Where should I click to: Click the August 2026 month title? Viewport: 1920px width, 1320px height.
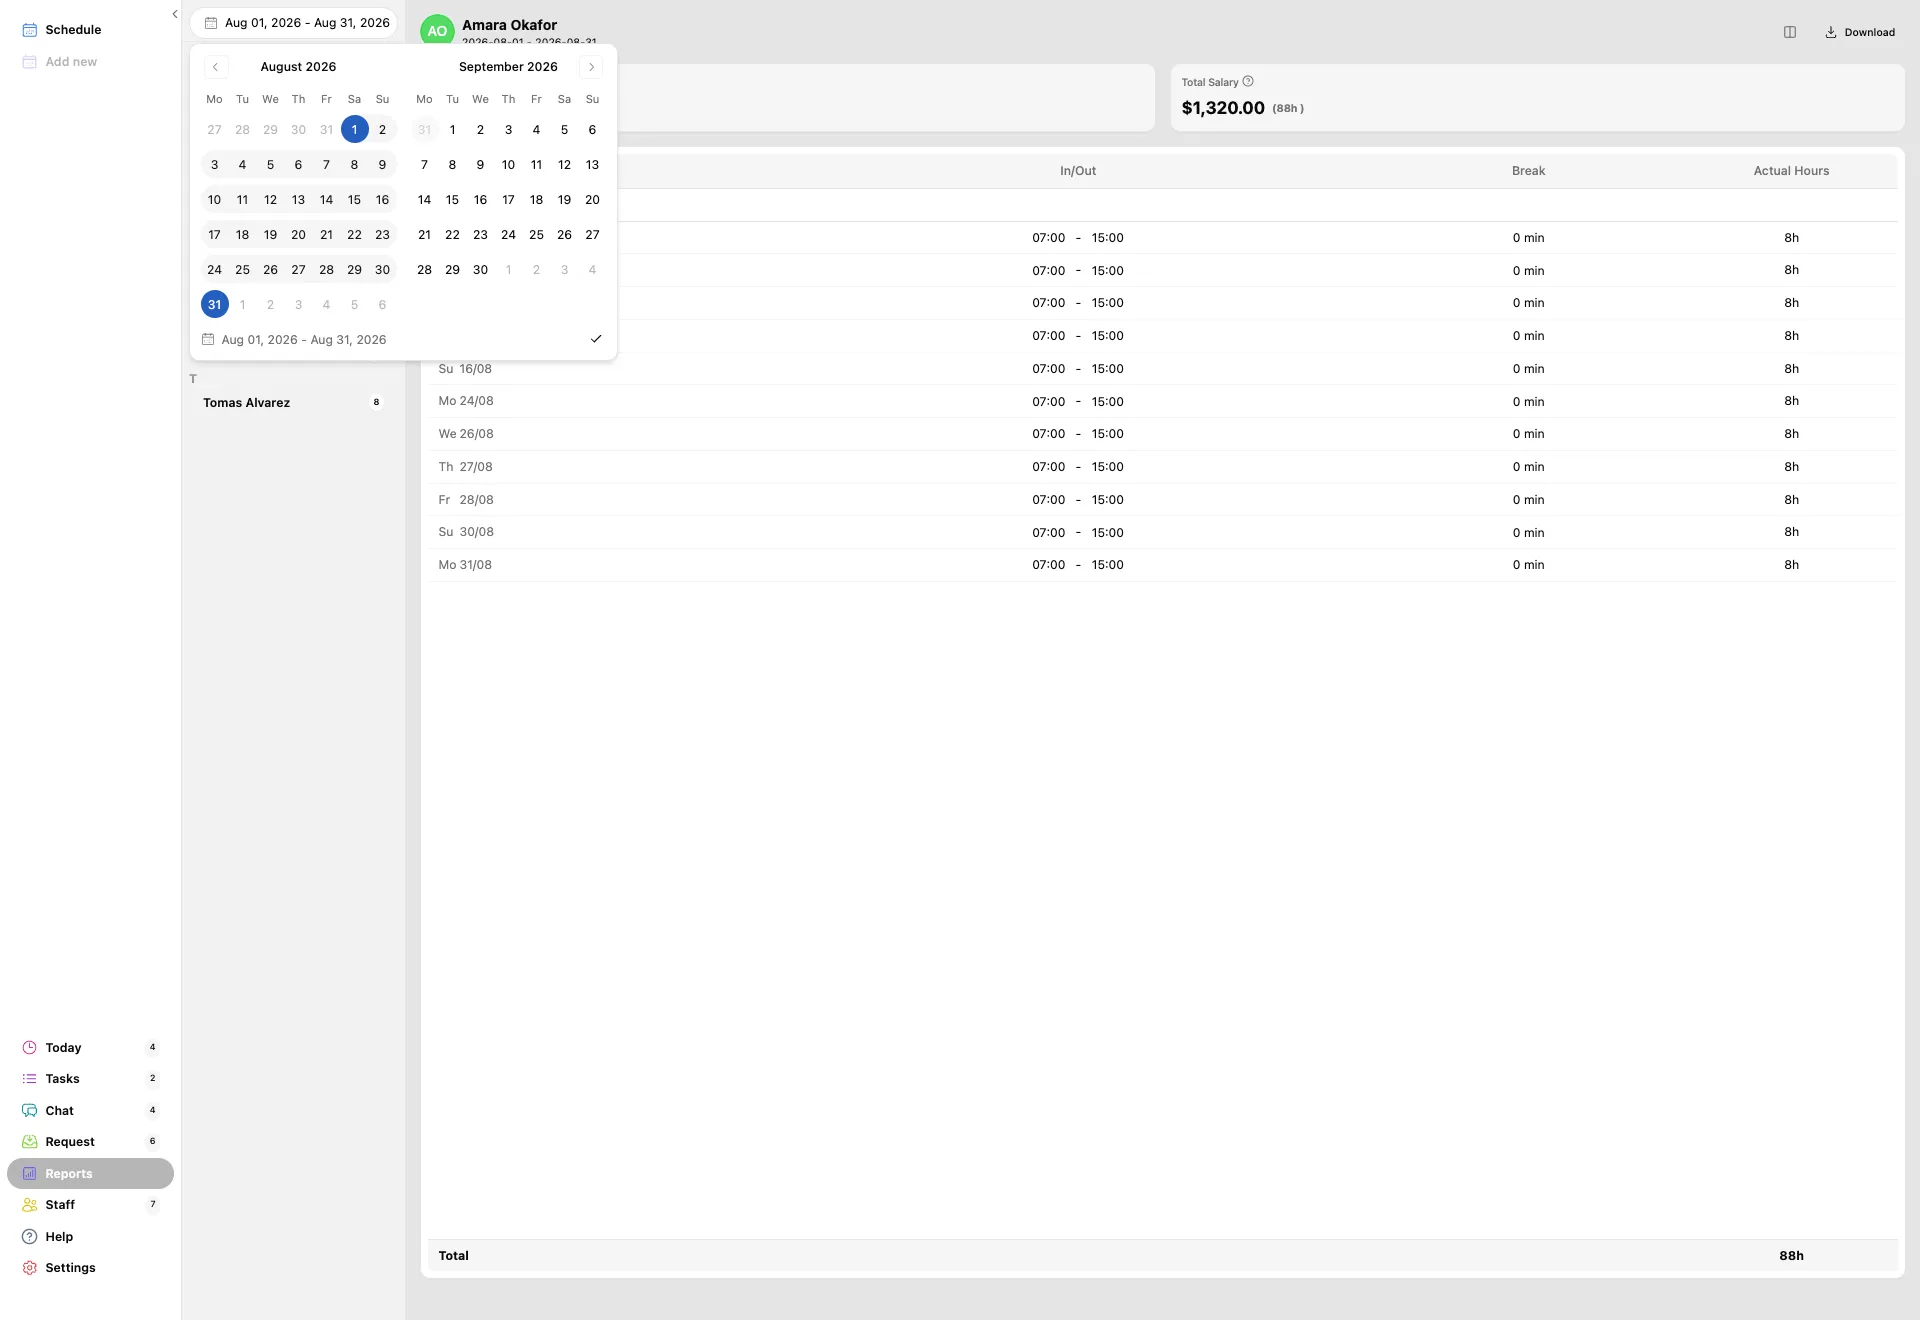(298, 67)
